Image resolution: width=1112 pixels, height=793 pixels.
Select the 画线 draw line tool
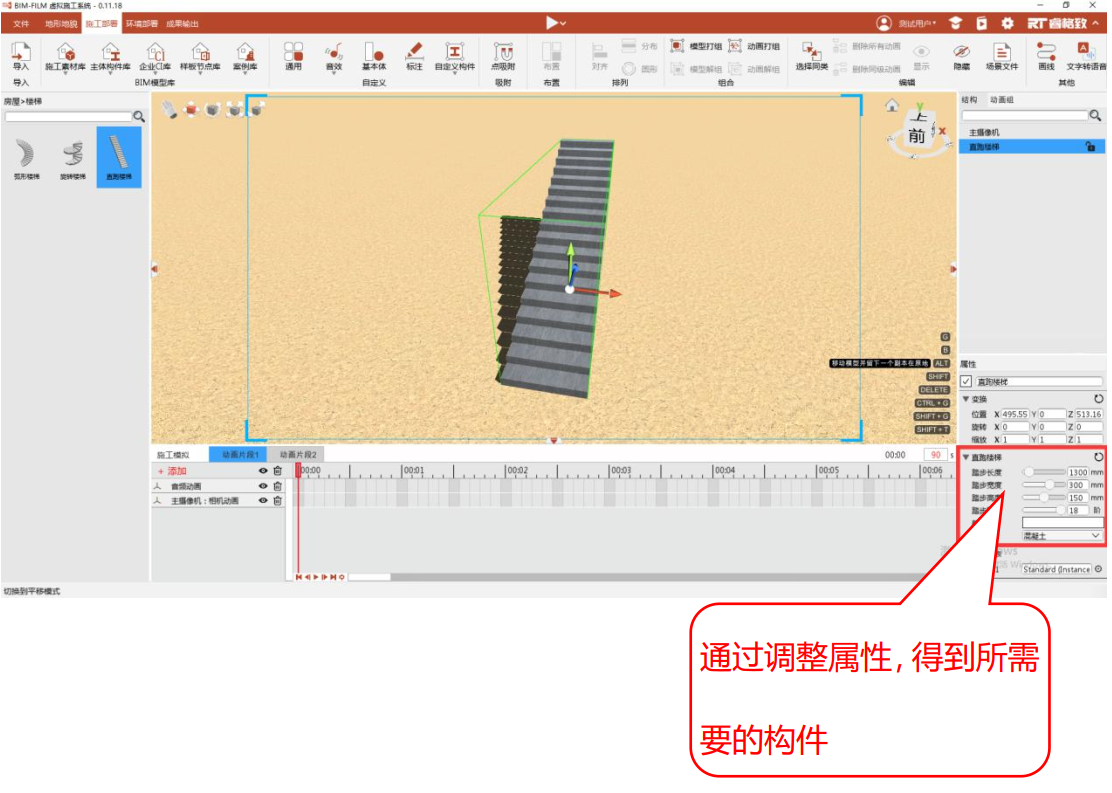pyautogui.click(x=1047, y=56)
